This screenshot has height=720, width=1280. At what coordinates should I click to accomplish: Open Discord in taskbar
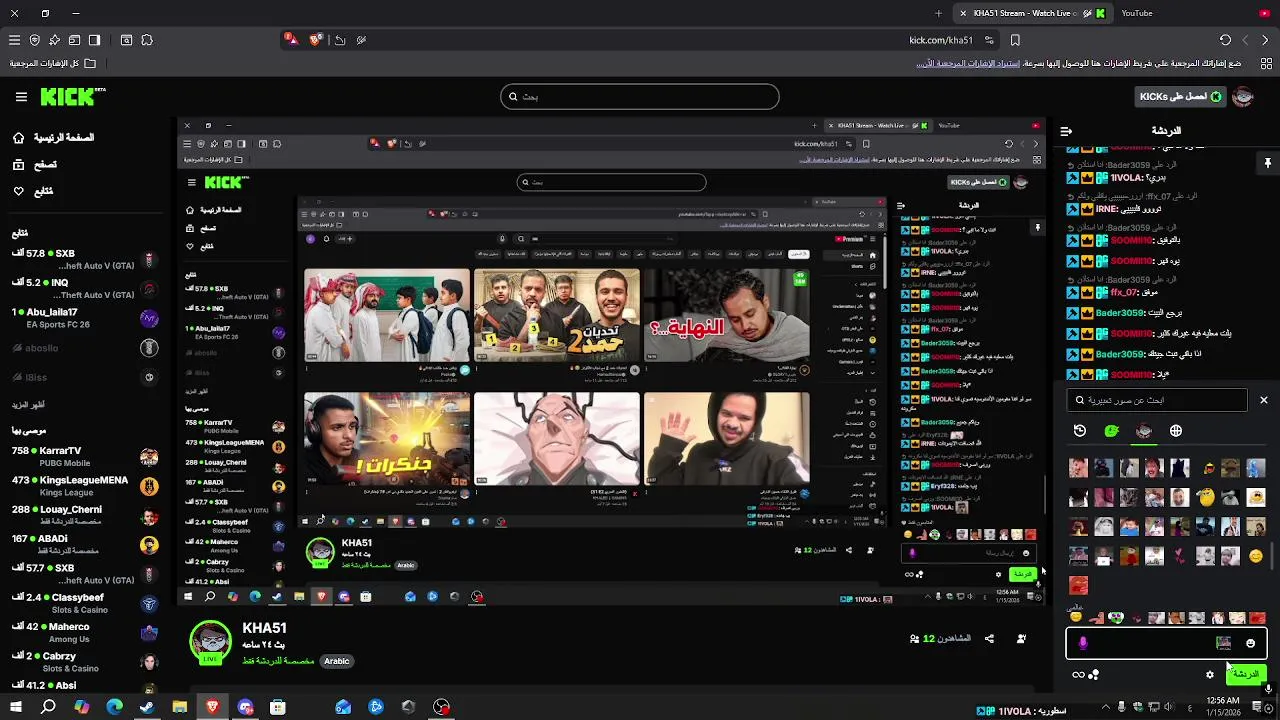(245, 707)
